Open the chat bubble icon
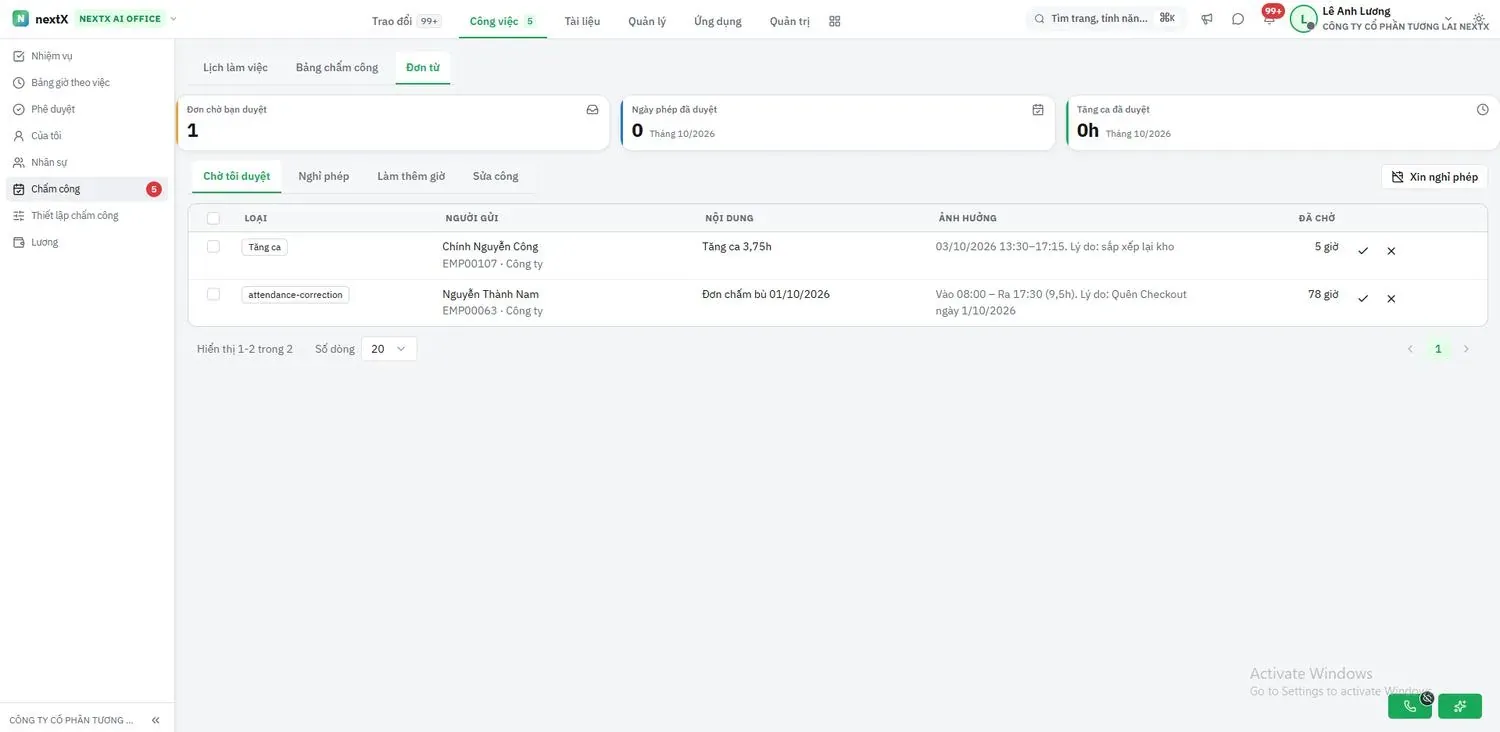 coord(1238,19)
